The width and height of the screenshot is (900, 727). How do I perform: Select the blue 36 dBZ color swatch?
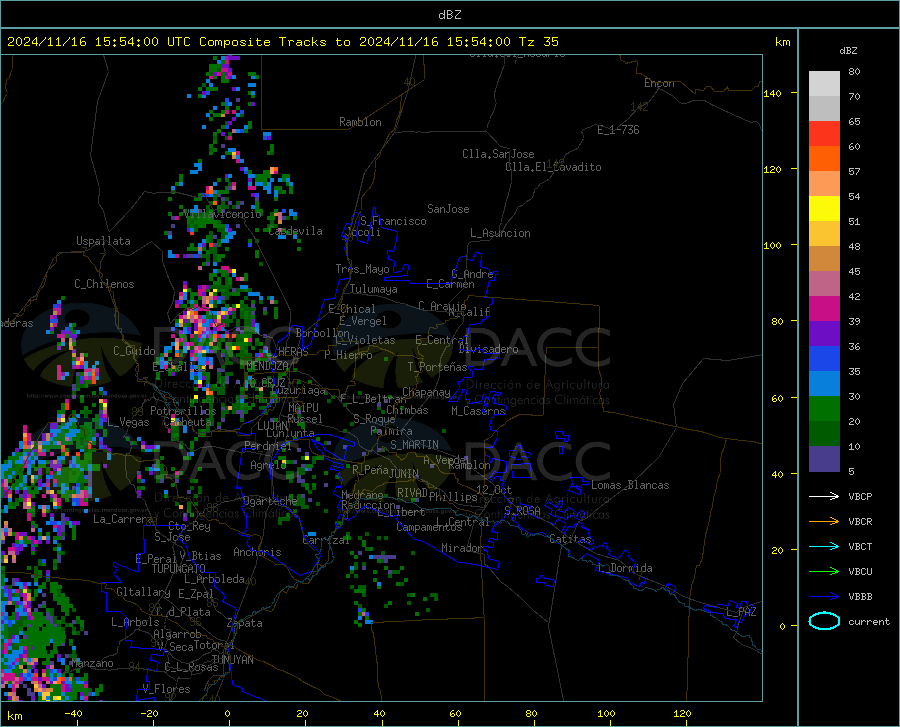pos(824,359)
